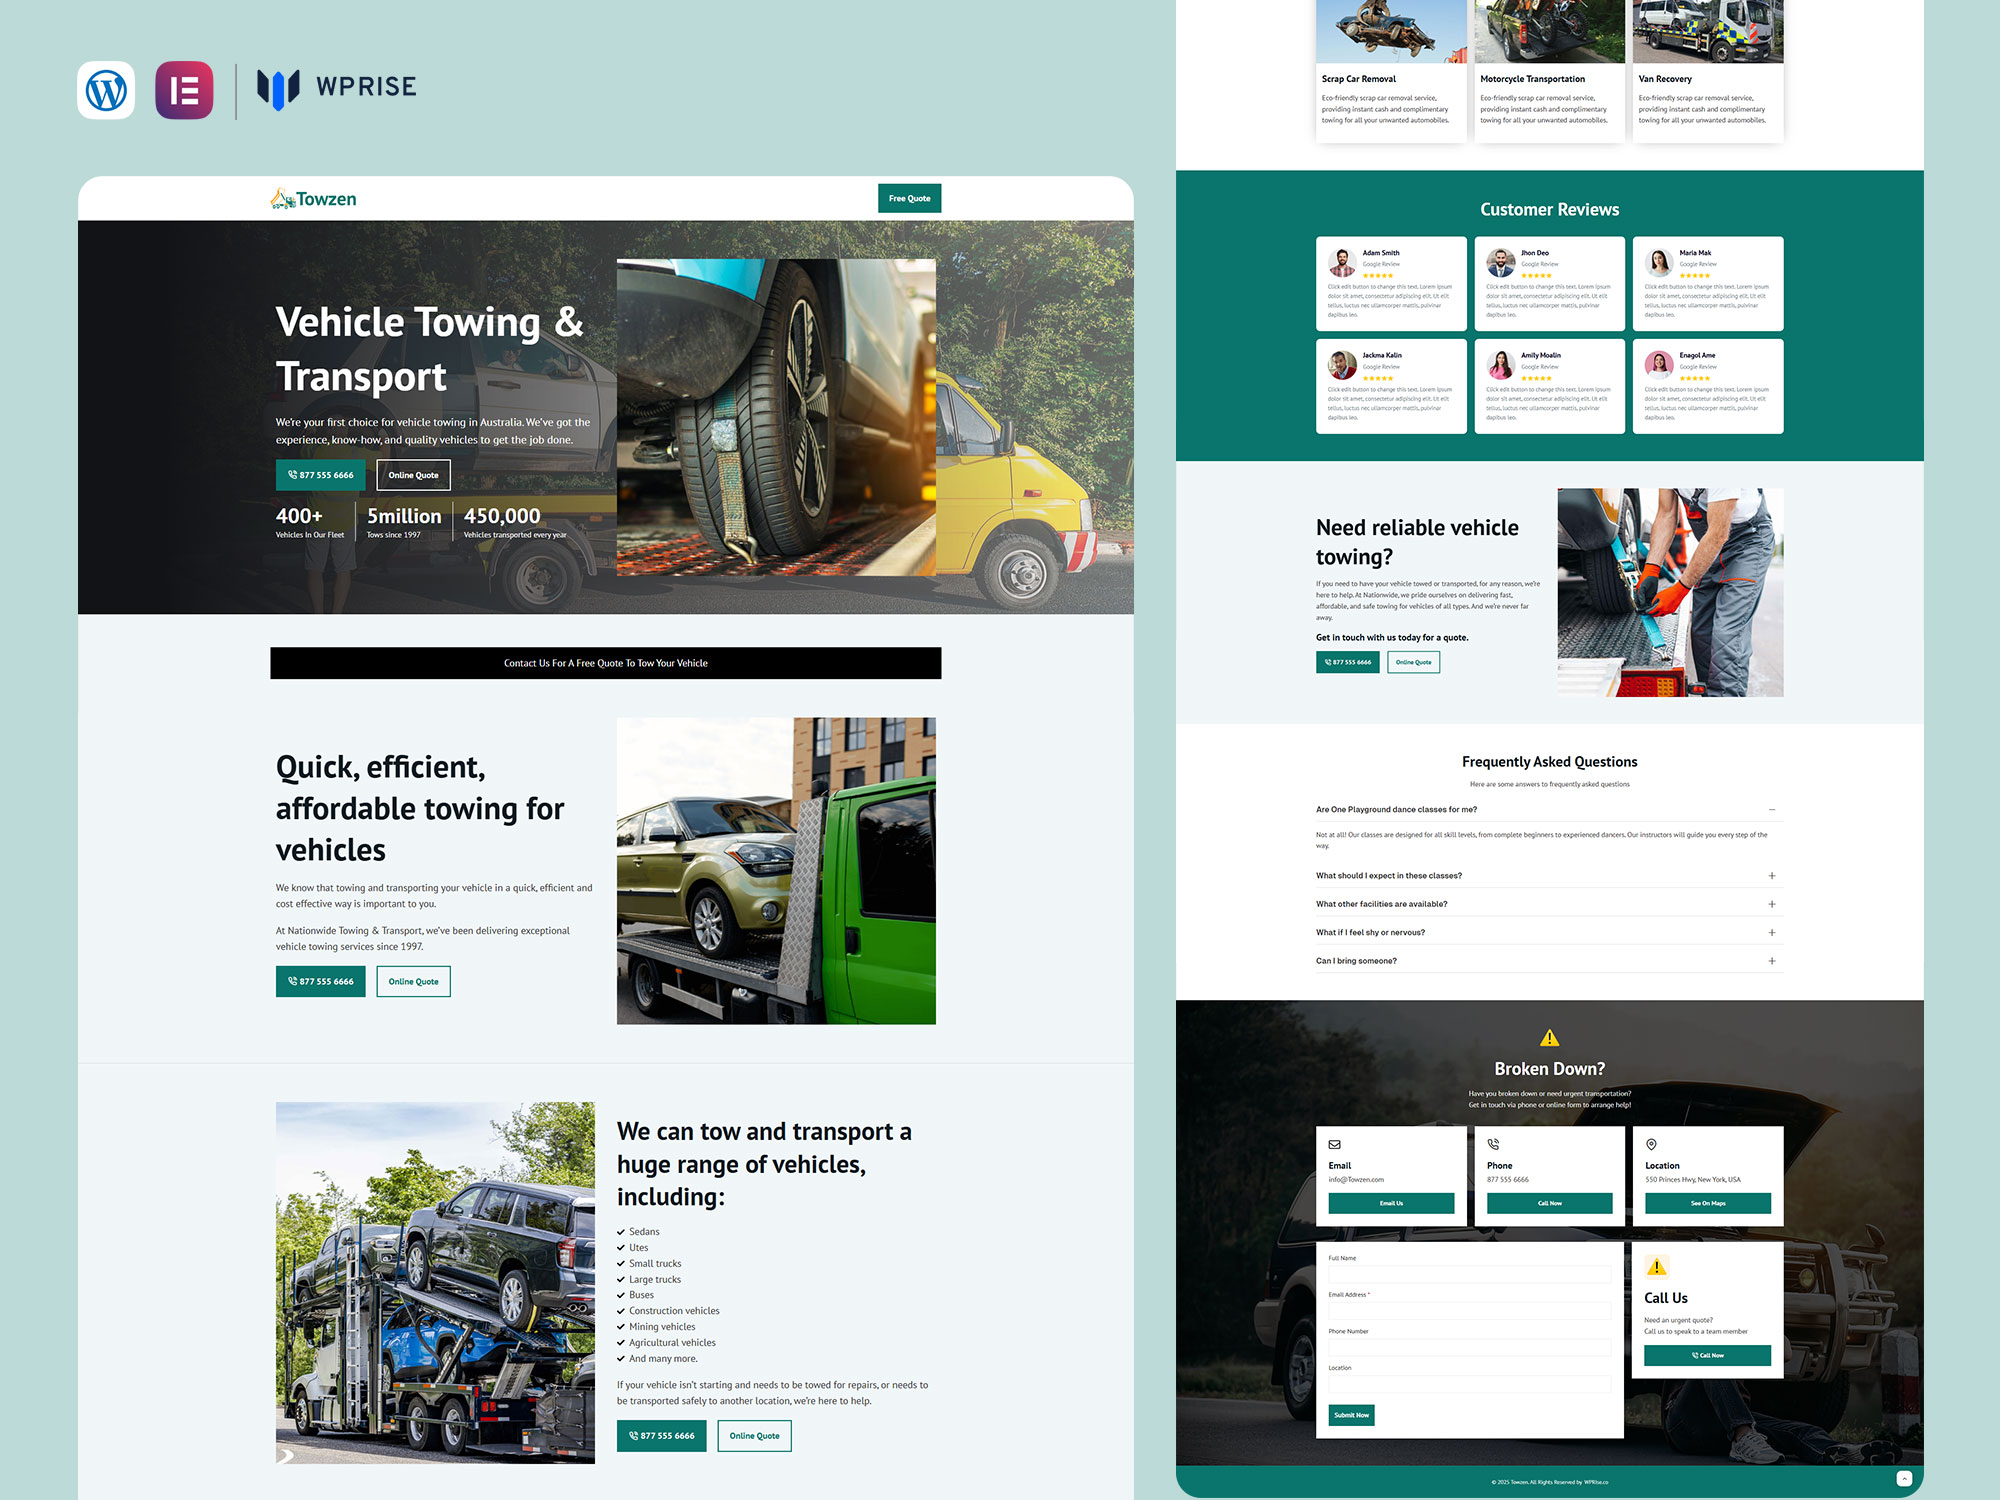The height and width of the screenshot is (1500, 2000).
Task: Click Jackma Kalin's review avatar
Action: coord(1342,365)
